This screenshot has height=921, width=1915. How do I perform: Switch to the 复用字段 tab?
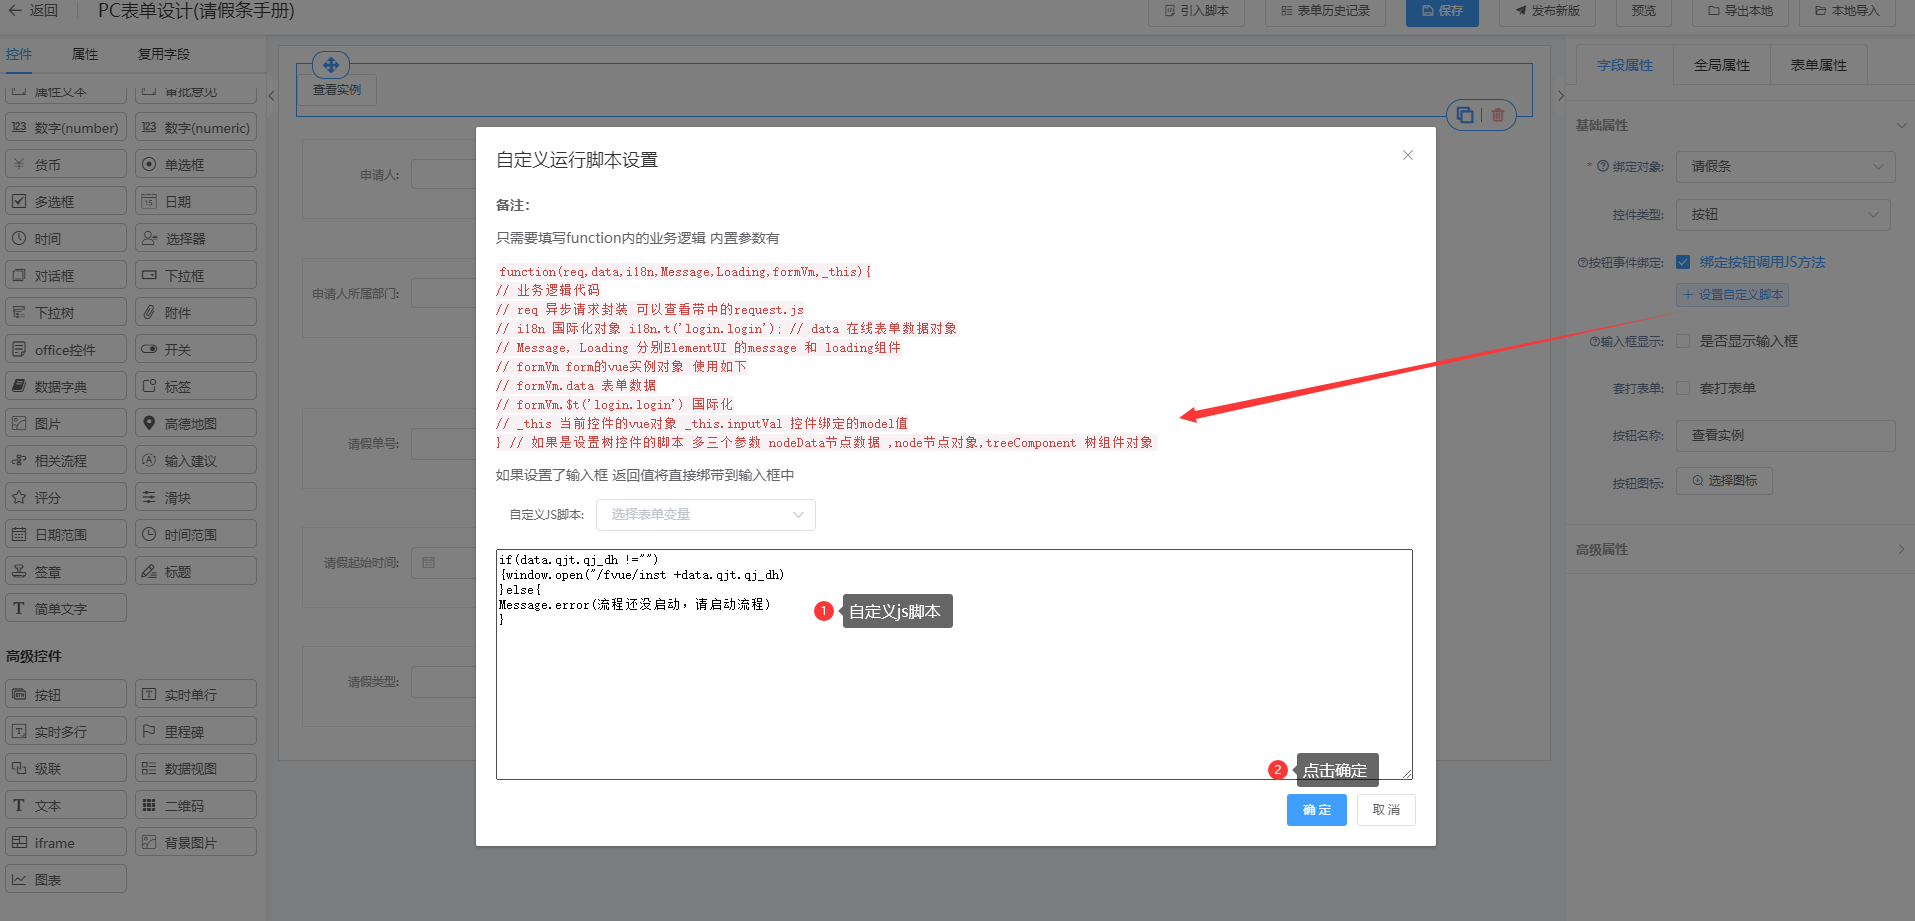[x=163, y=54]
